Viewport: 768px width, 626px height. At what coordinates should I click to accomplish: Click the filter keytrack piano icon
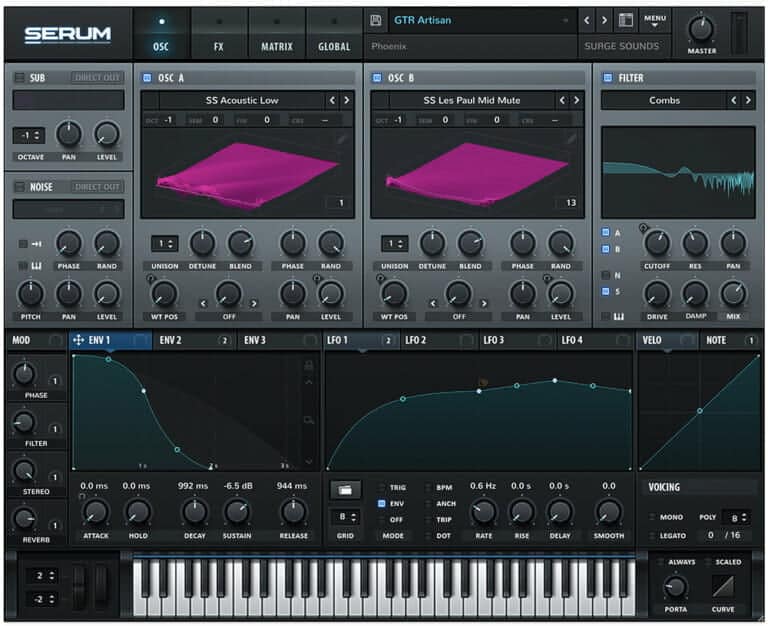(619, 316)
